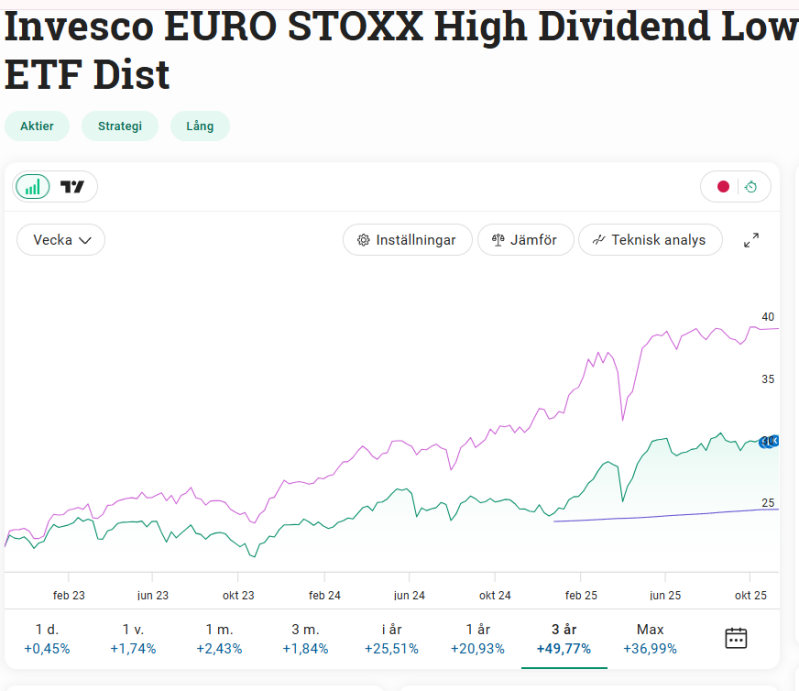Image resolution: width=799 pixels, height=691 pixels.
Task: Click the feb 25 axis label
Action: pyautogui.click(x=581, y=595)
